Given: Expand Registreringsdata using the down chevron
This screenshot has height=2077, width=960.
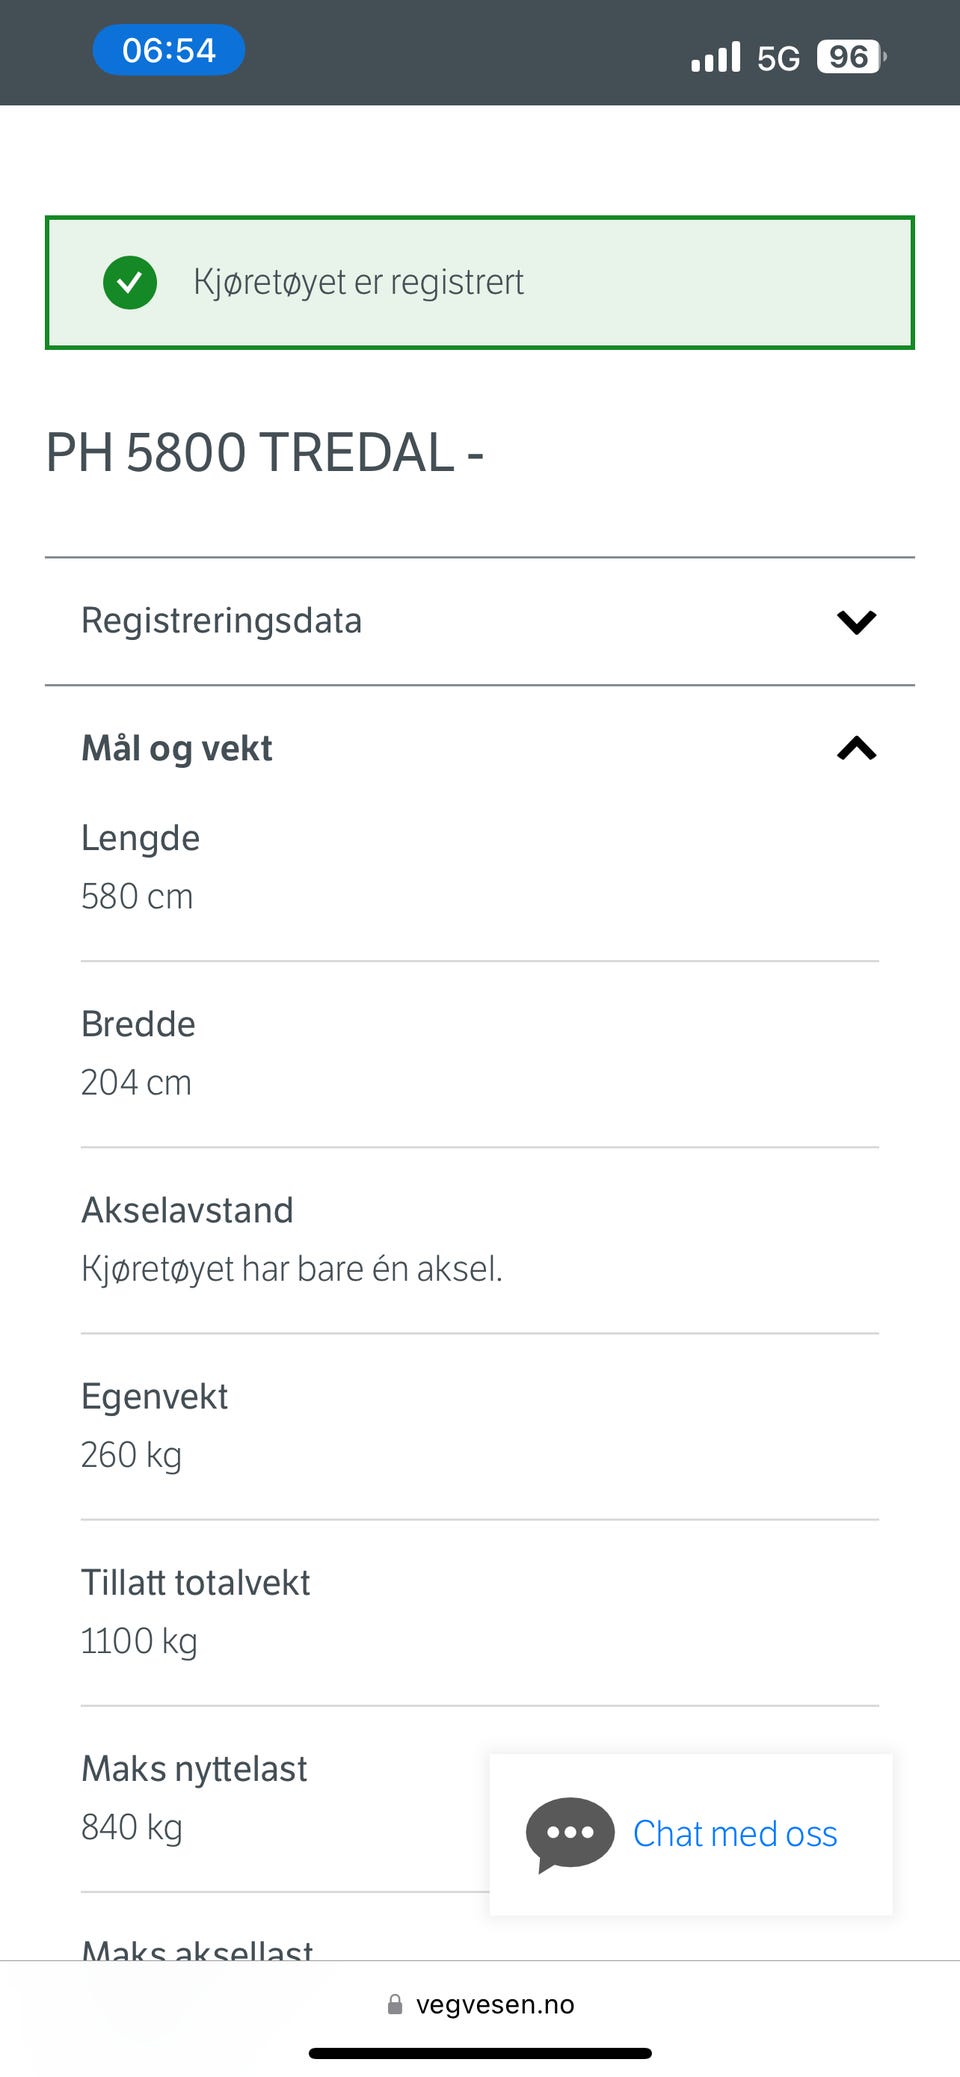Looking at the screenshot, I should [856, 622].
